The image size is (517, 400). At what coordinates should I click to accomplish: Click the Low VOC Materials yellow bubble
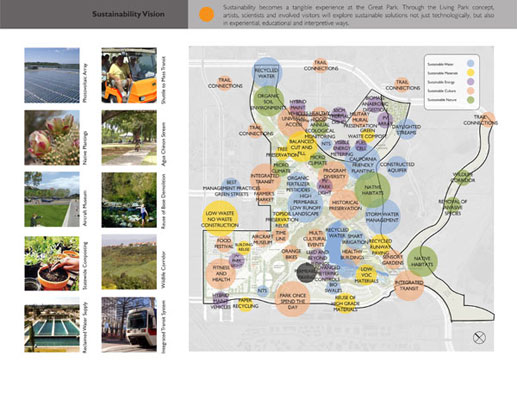pos(366,275)
